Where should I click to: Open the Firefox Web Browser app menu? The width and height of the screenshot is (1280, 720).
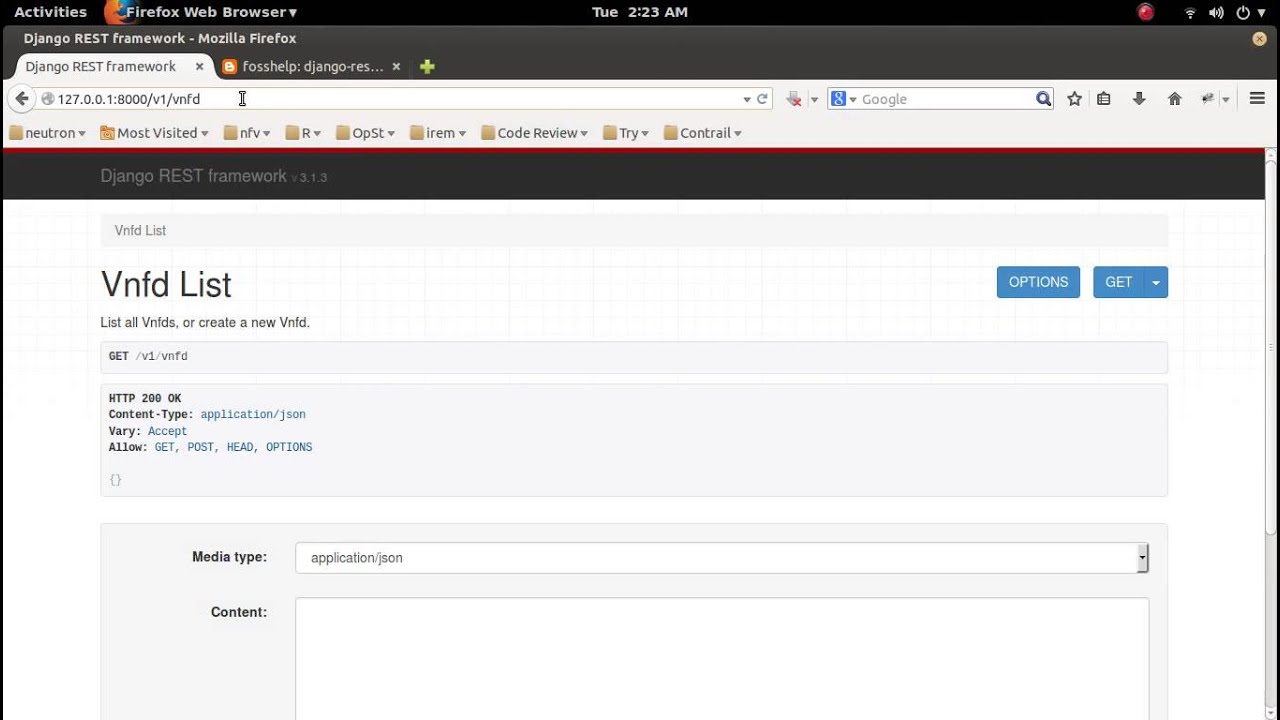coord(201,12)
